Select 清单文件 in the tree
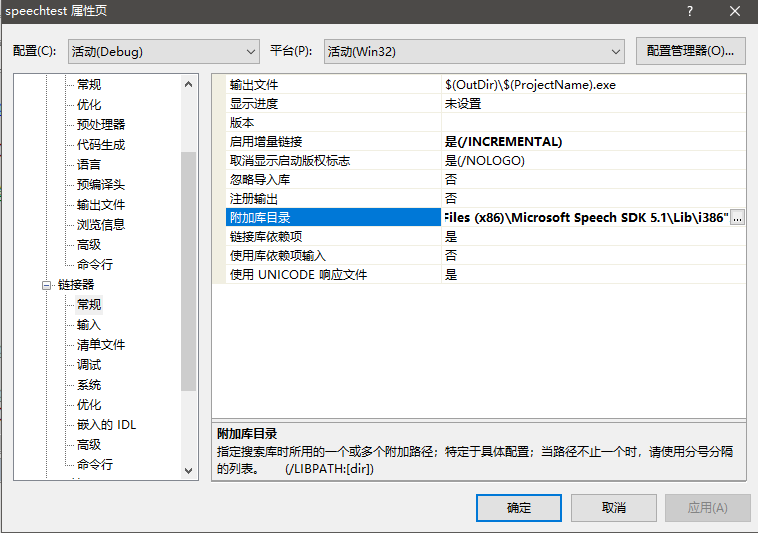This screenshot has width=758, height=533. [x=101, y=345]
